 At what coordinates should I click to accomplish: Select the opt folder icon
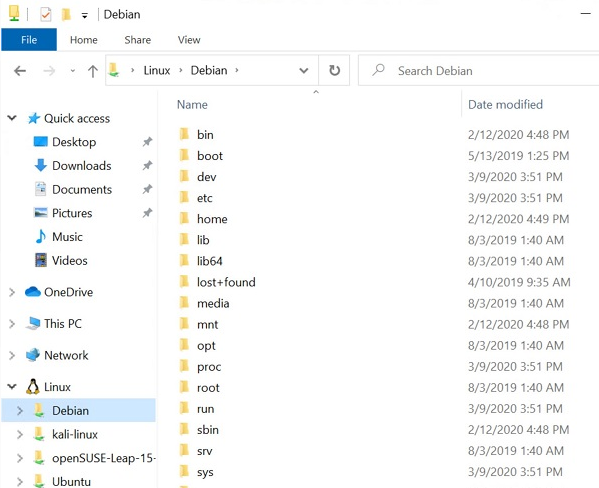tap(184, 345)
